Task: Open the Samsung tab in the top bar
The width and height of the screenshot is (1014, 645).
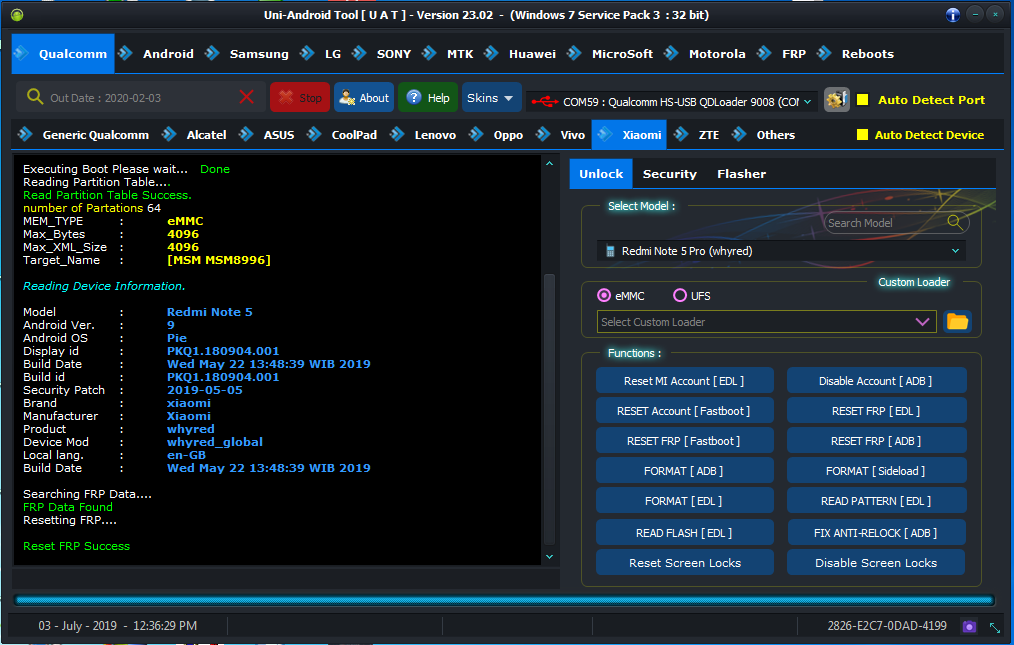Action: click(x=259, y=54)
